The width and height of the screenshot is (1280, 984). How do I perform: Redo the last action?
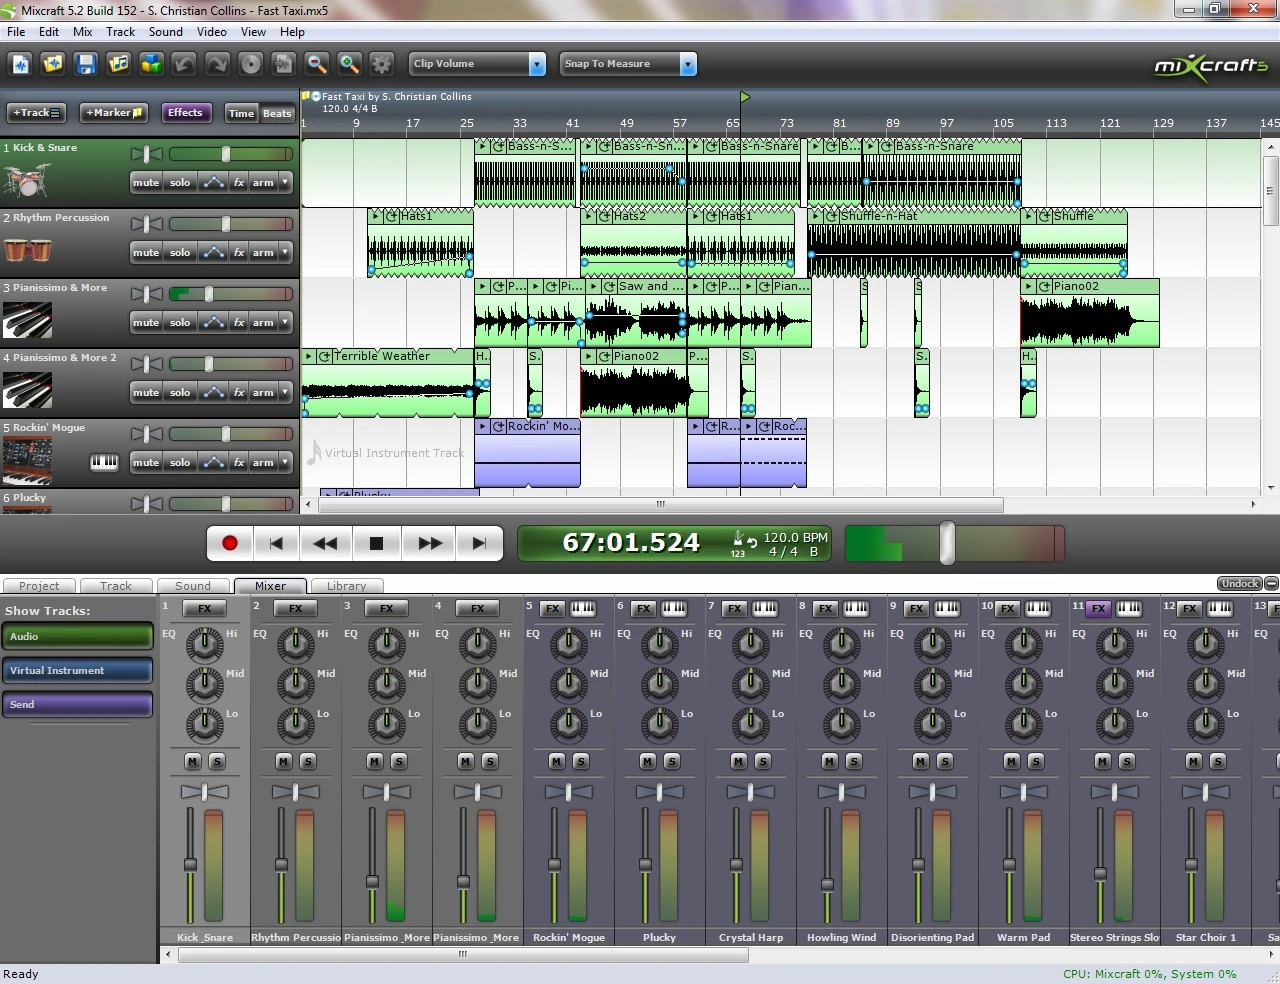(217, 64)
